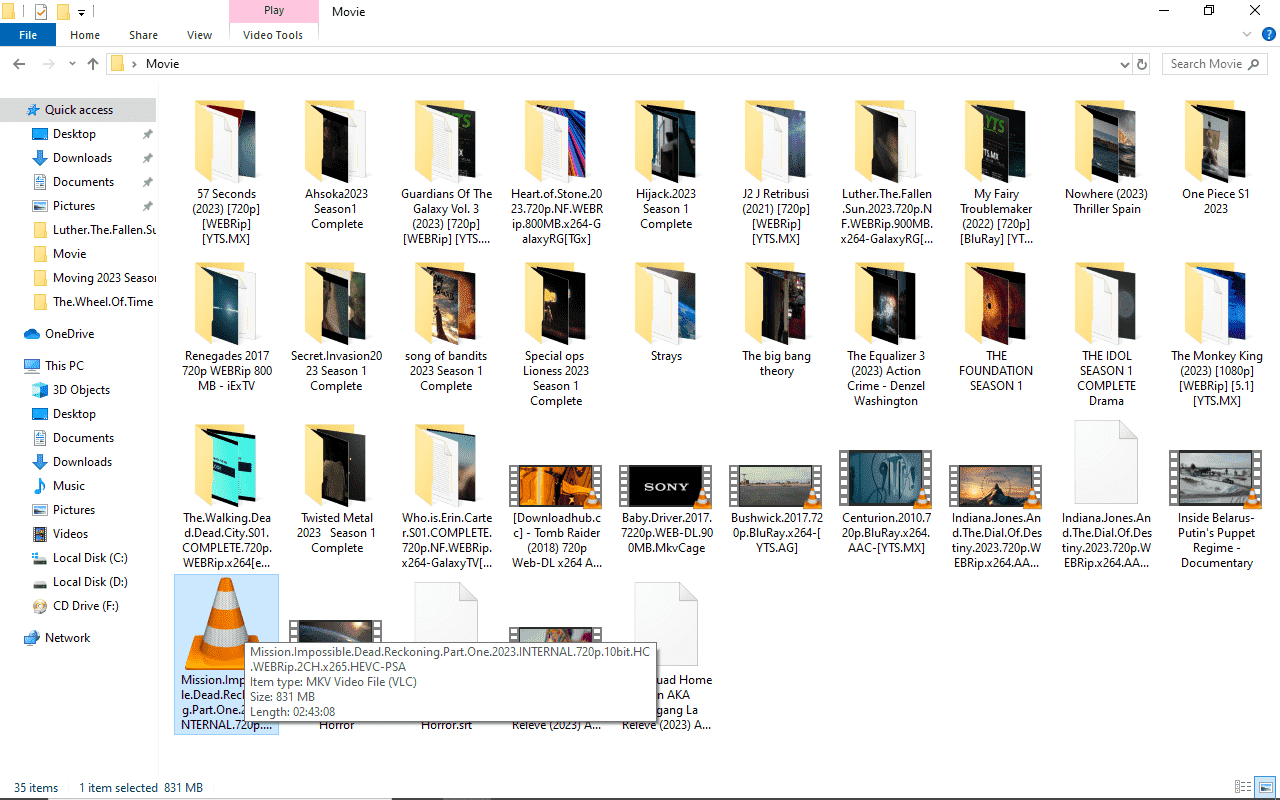Screen dimensions: 1280x800
Task: Click in the Search Movie box
Action: (x=1214, y=64)
